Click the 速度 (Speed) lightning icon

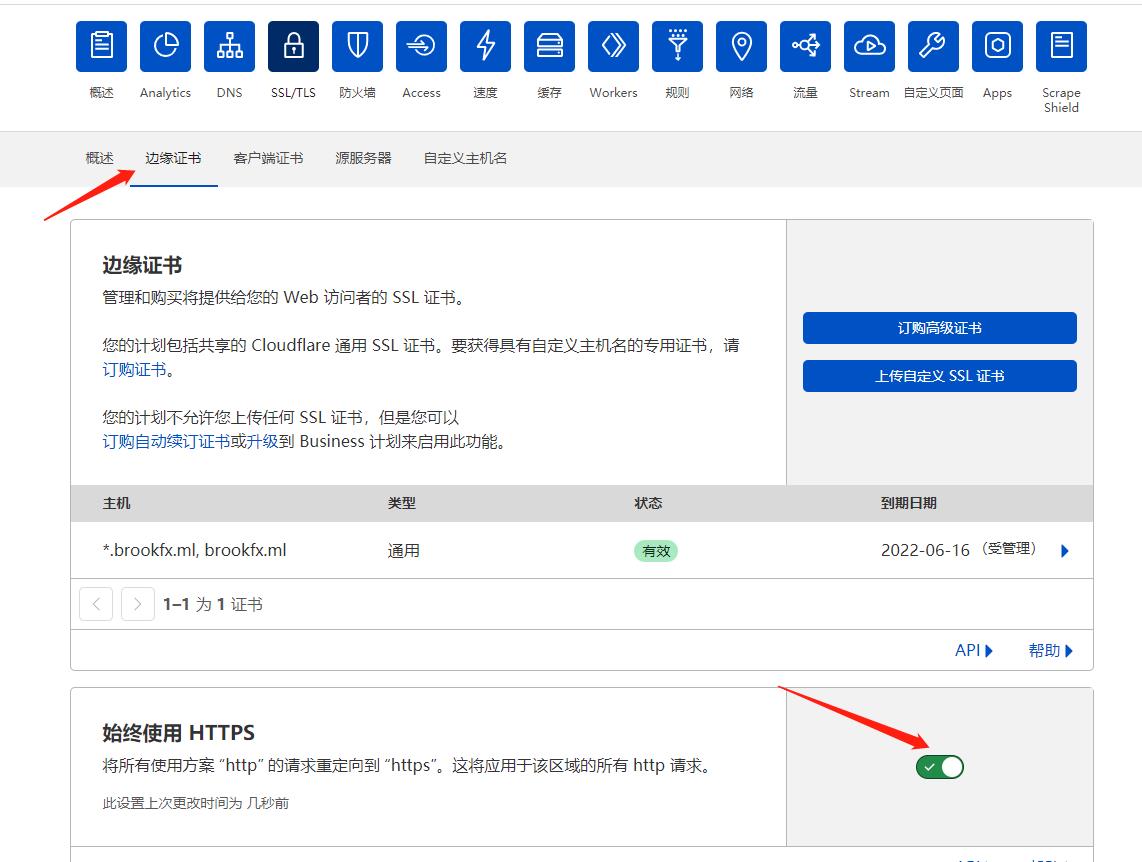485,46
